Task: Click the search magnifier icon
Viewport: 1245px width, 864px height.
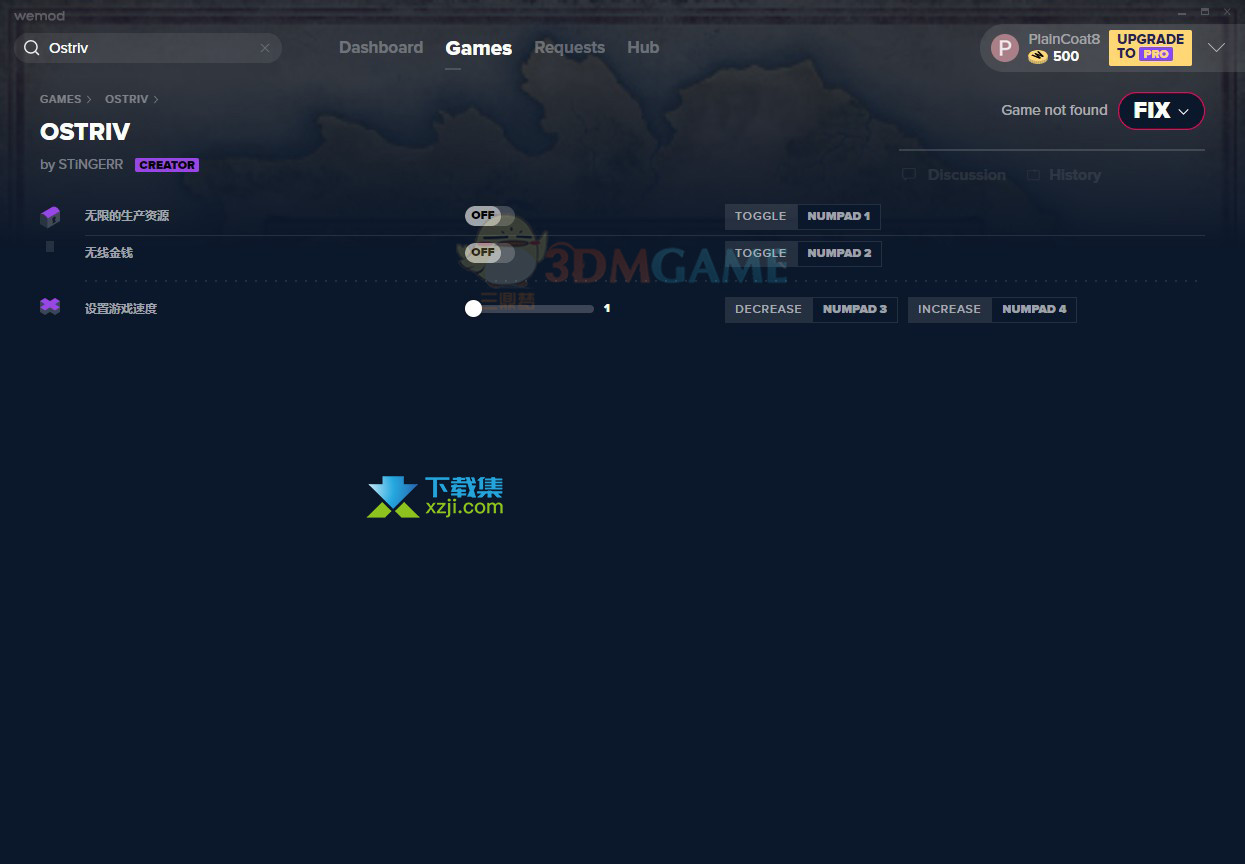Action: [31, 48]
